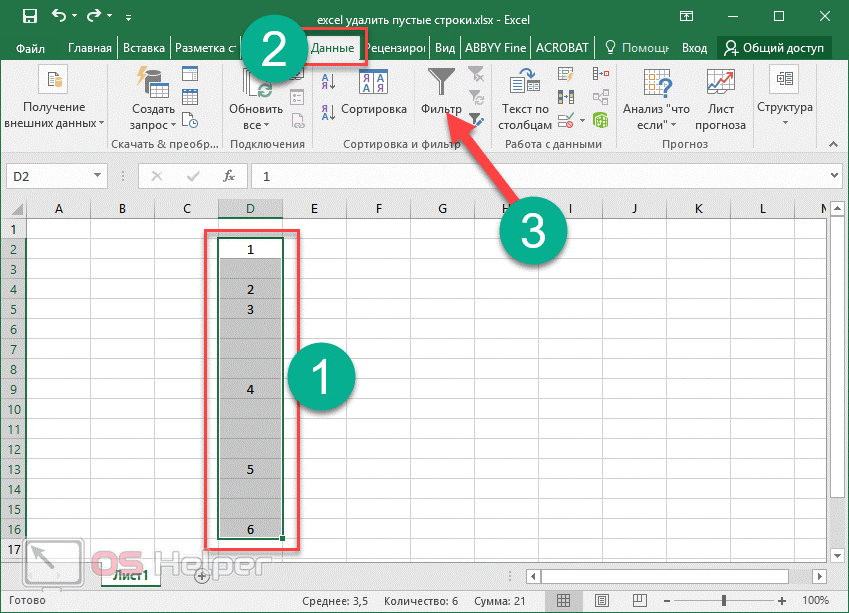Open the Структура group button

click(785, 96)
